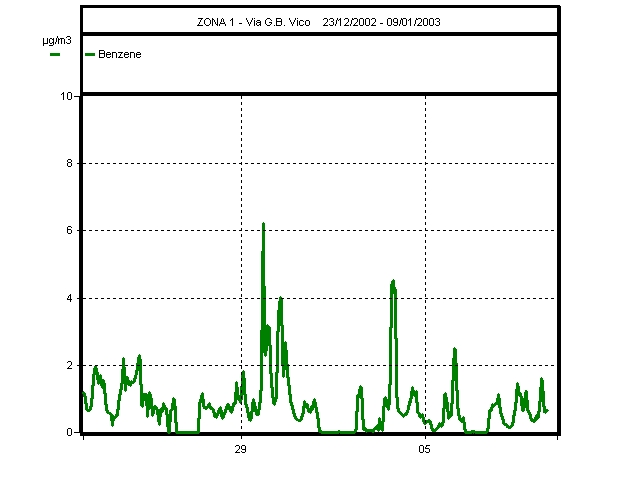Click the µg/m3 unit label

pyautogui.click(x=57, y=40)
